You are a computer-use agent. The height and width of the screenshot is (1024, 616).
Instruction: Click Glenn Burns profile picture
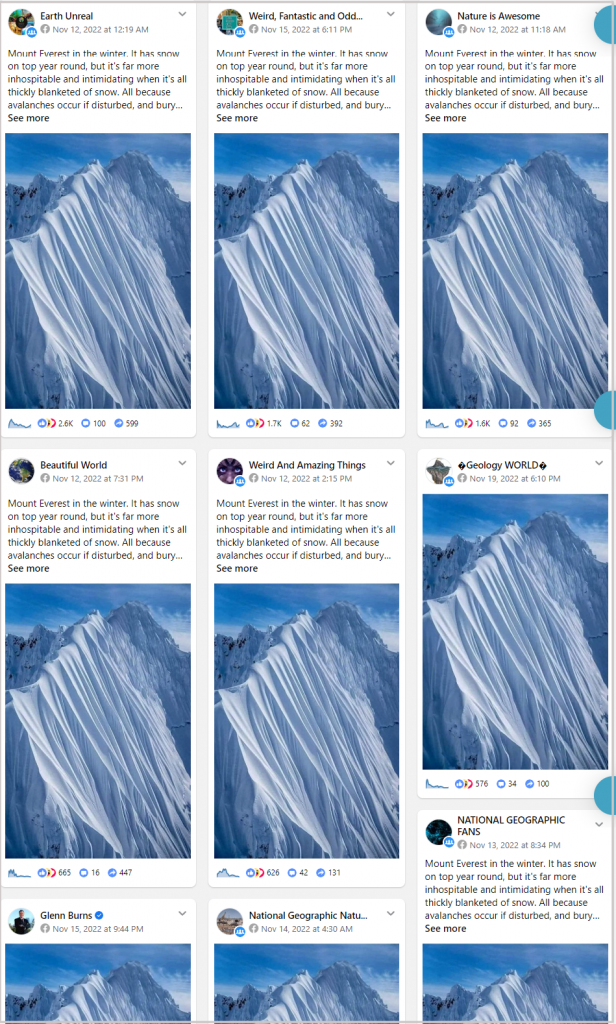21,921
